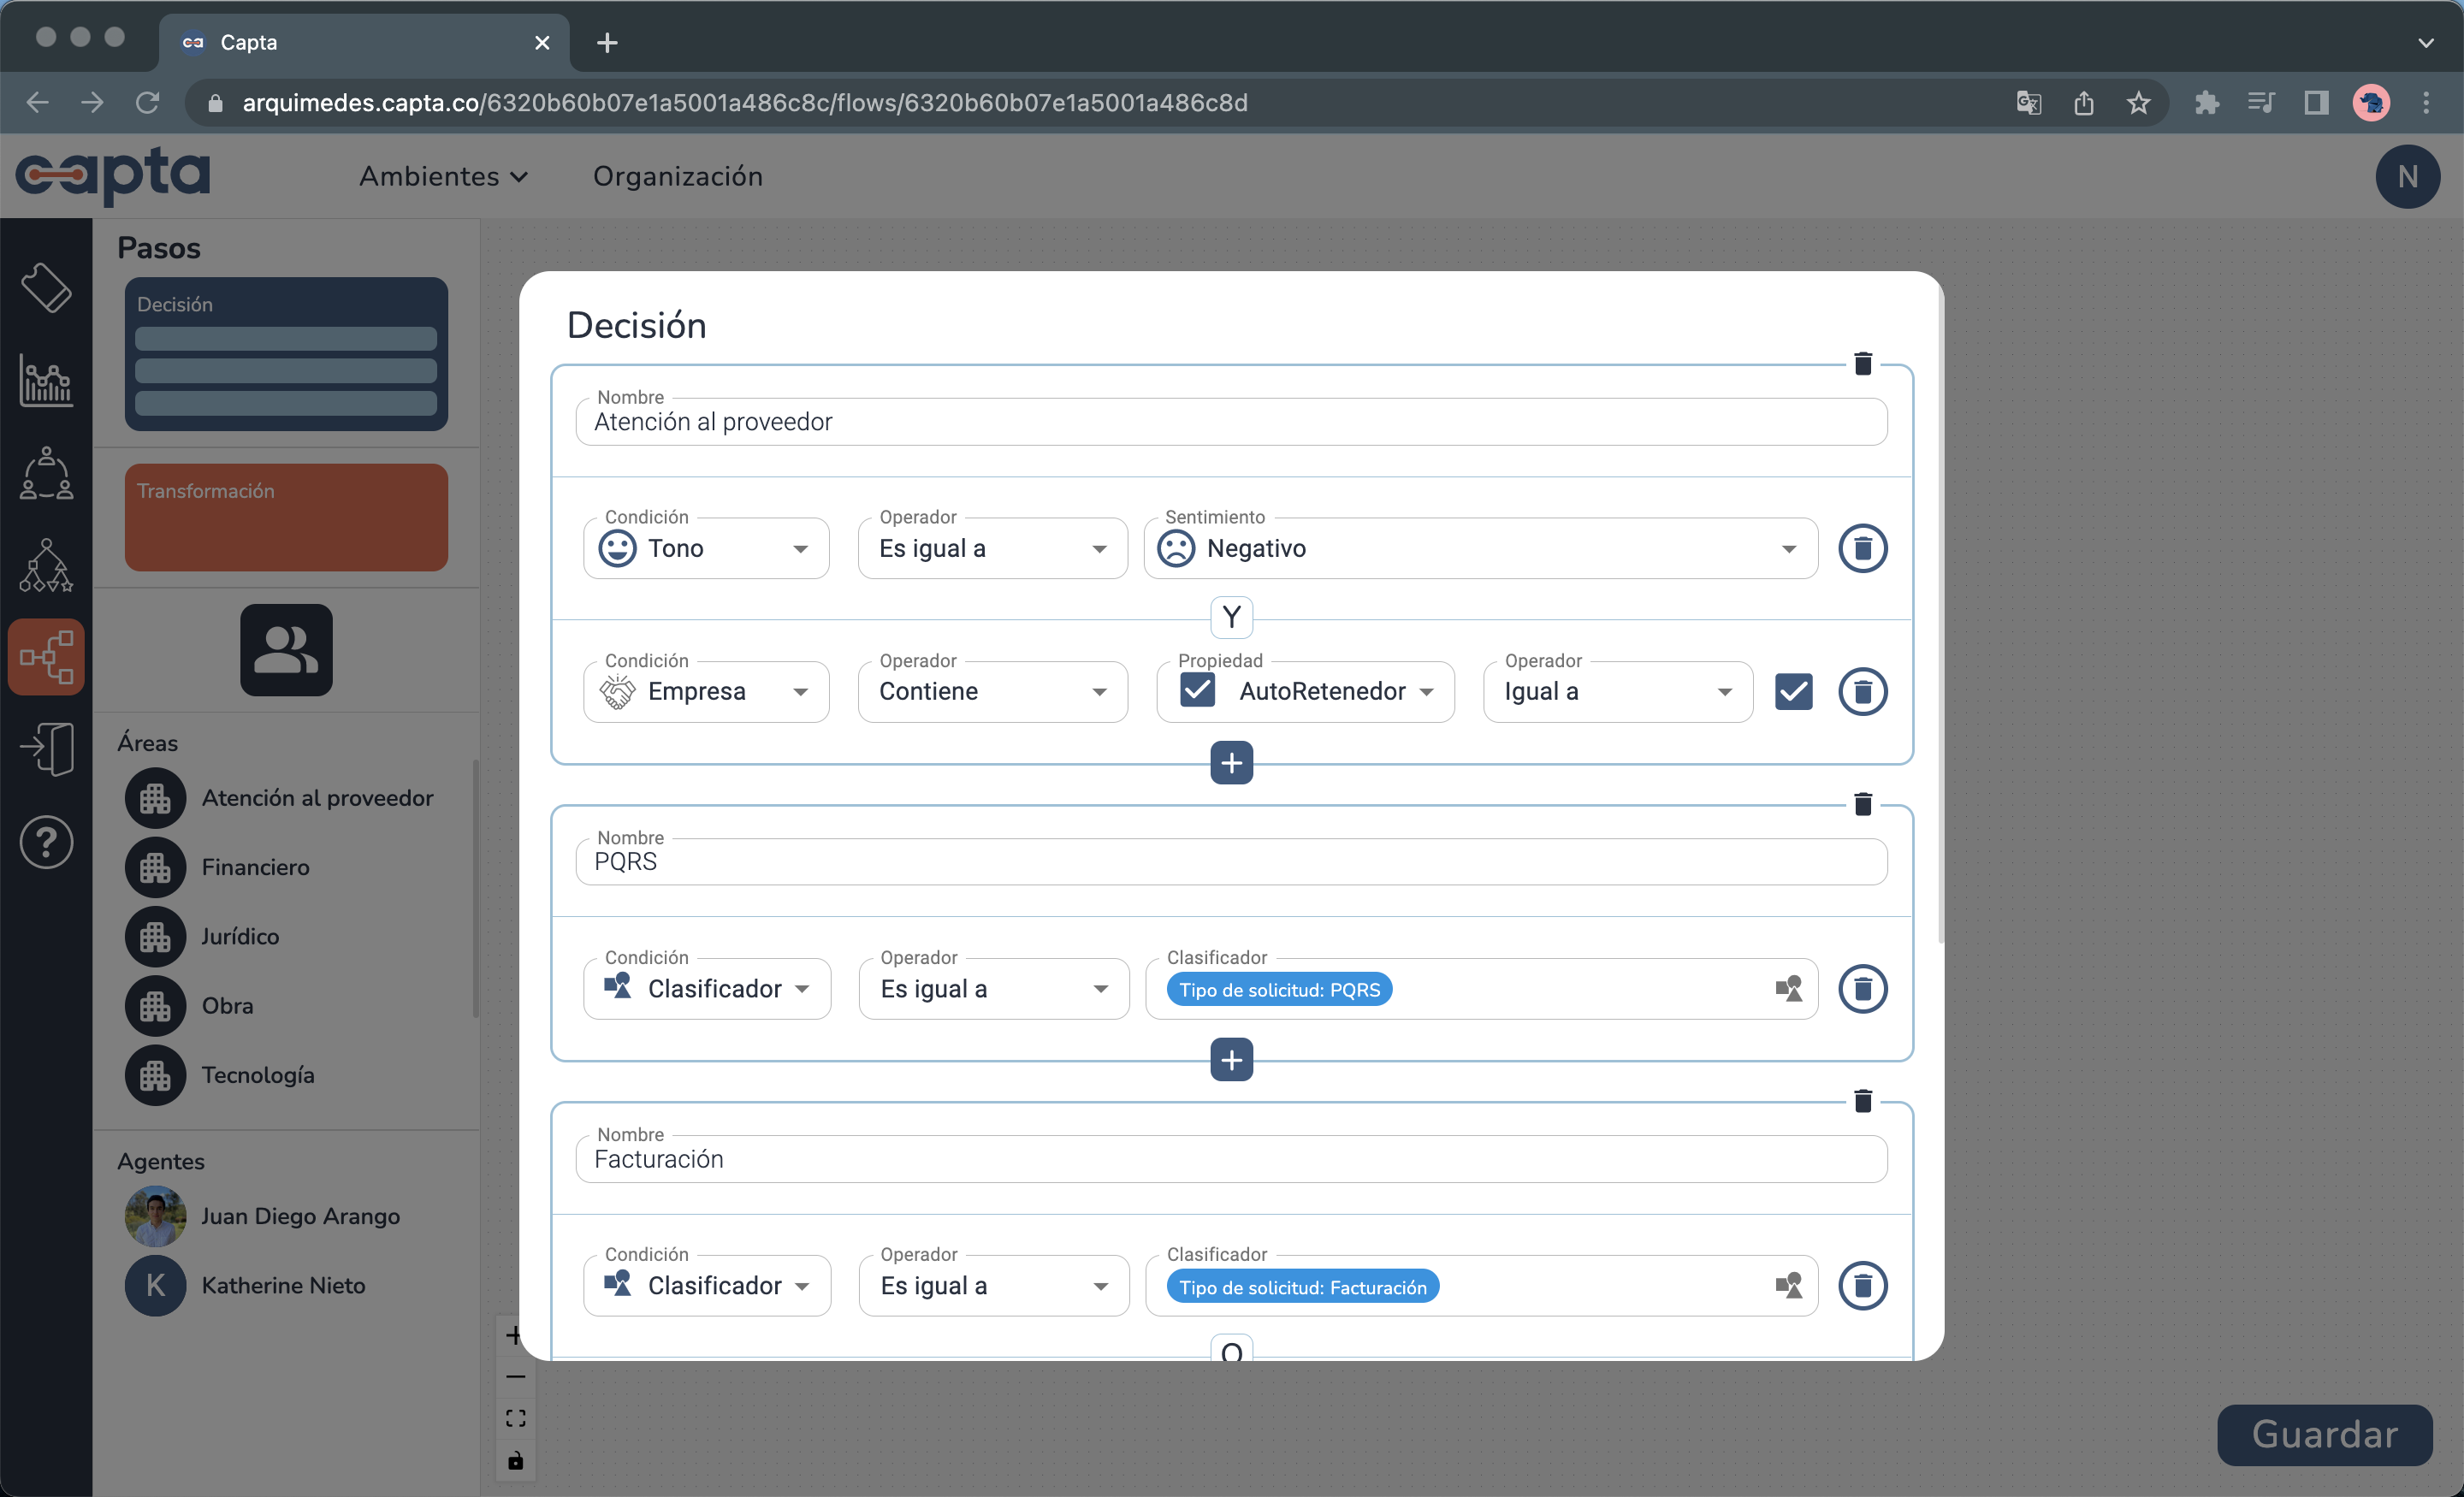The height and width of the screenshot is (1497, 2464).
Task: Toggle the canvas lock control
Action: 516,1460
